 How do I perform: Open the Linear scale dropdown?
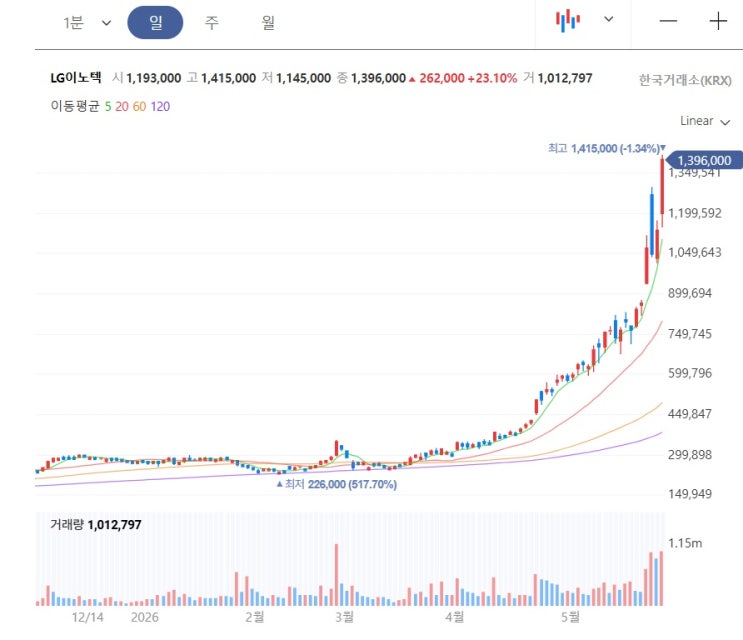click(705, 121)
